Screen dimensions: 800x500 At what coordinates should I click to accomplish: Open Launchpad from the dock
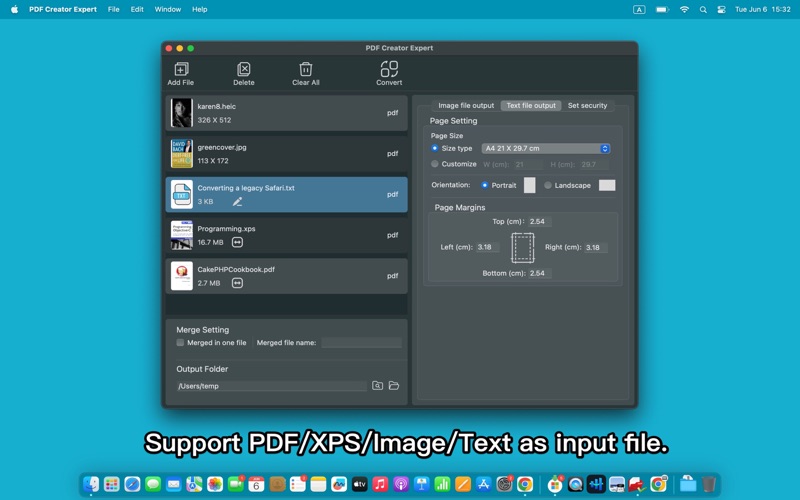pyautogui.click(x=112, y=484)
